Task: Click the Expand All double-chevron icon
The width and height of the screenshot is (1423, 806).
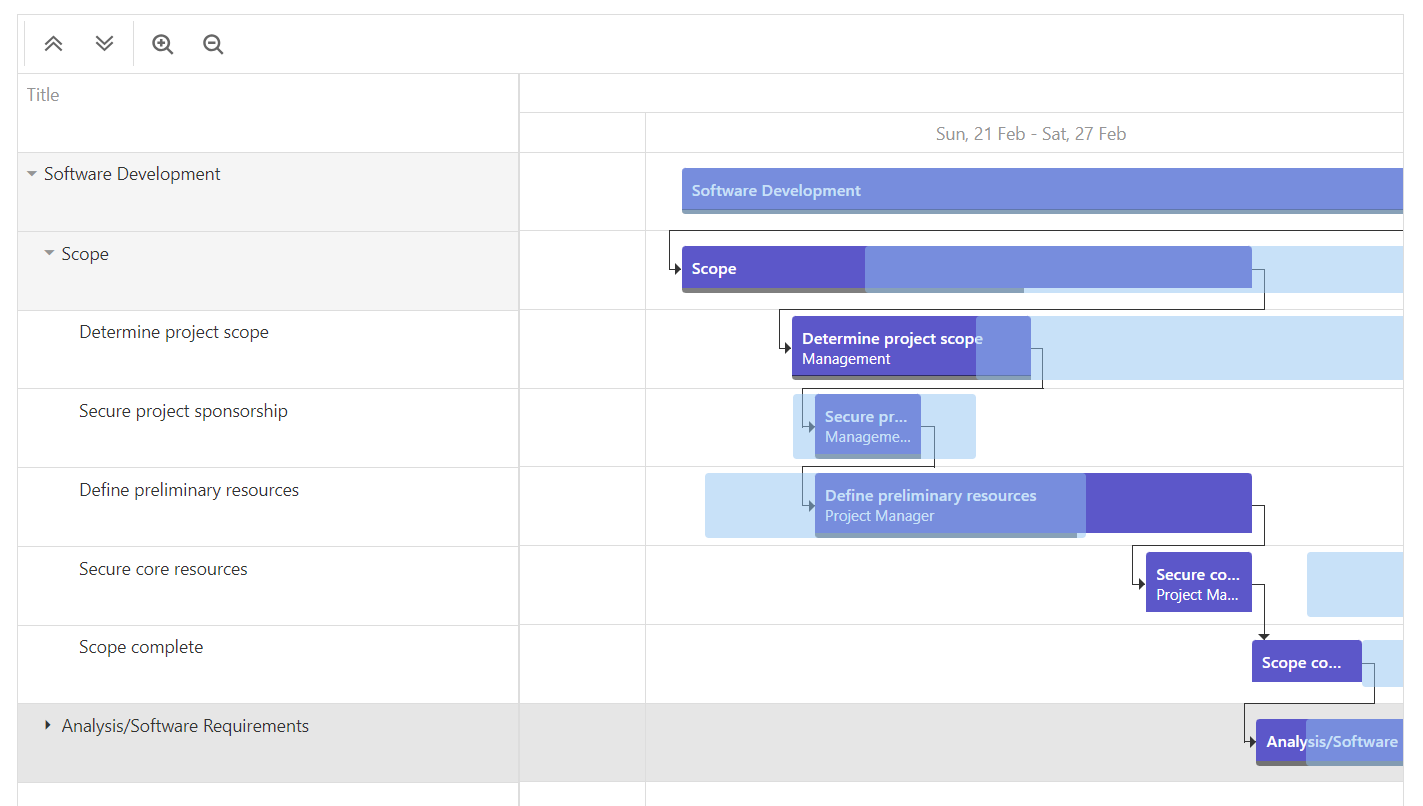Action: pos(104,44)
